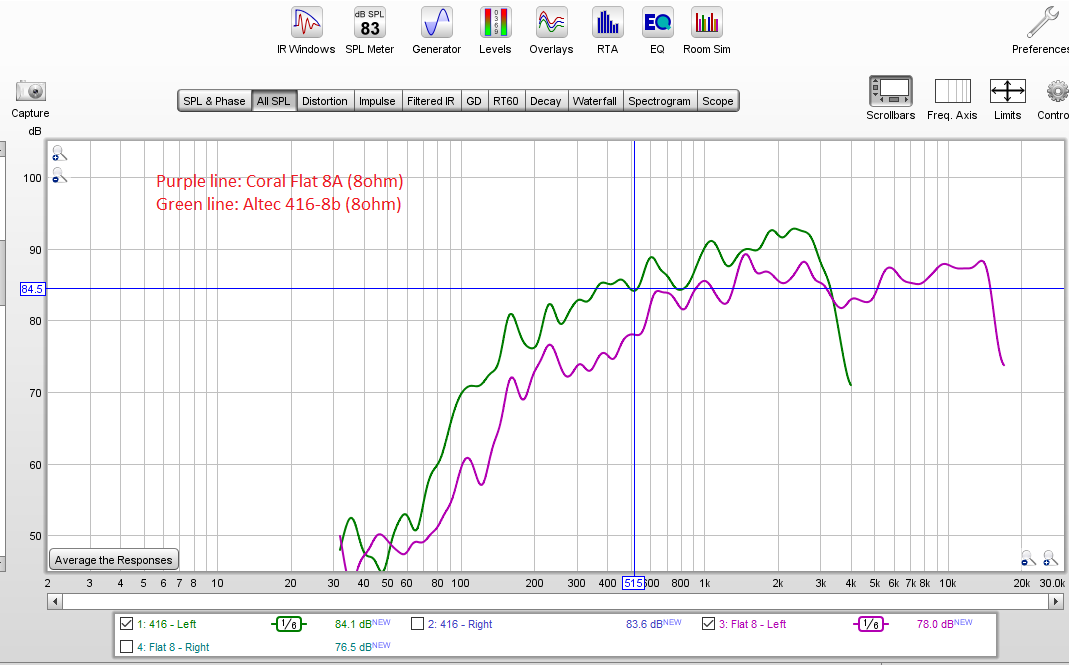The height and width of the screenshot is (665, 1069).
Task: Click 83.6 dB value for 416 - Right
Action: pyautogui.click(x=644, y=624)
